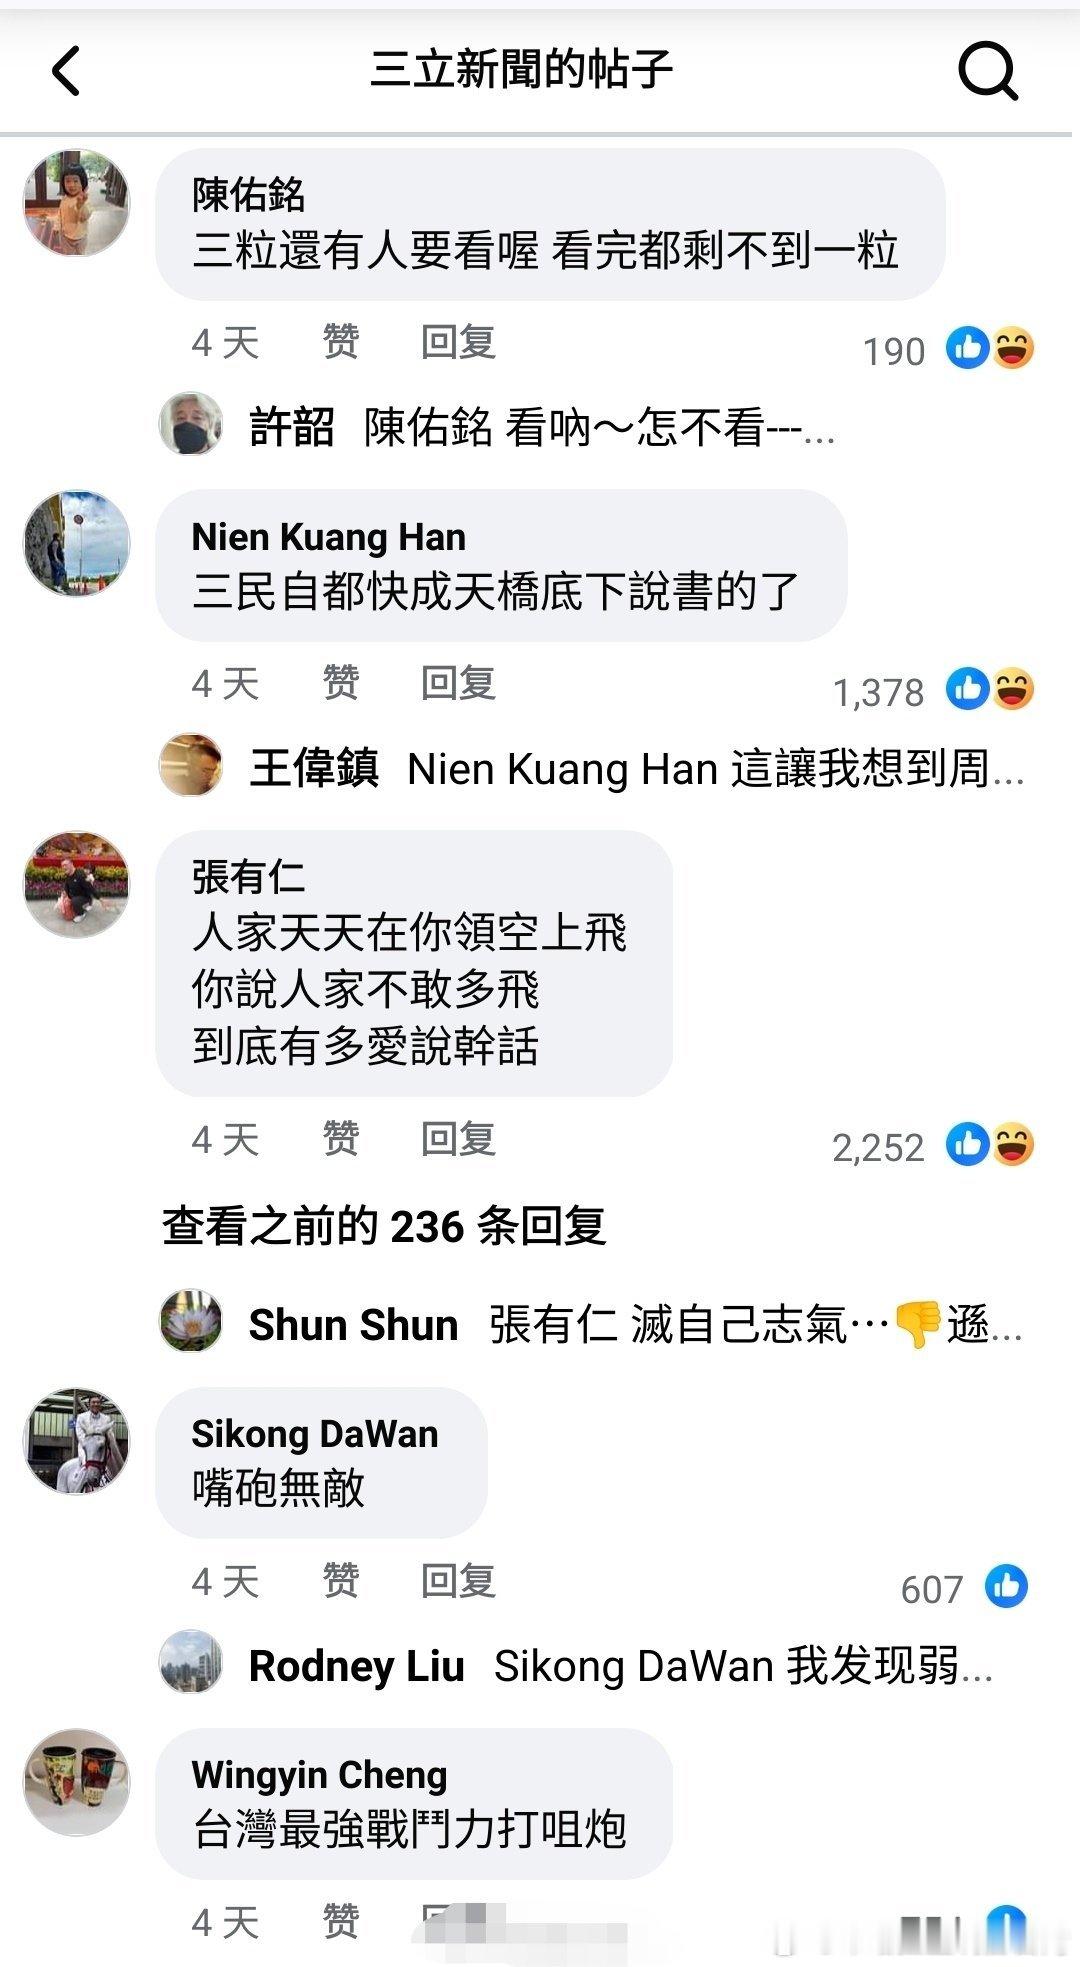Open 陳佑銘's profile picture

77,203
